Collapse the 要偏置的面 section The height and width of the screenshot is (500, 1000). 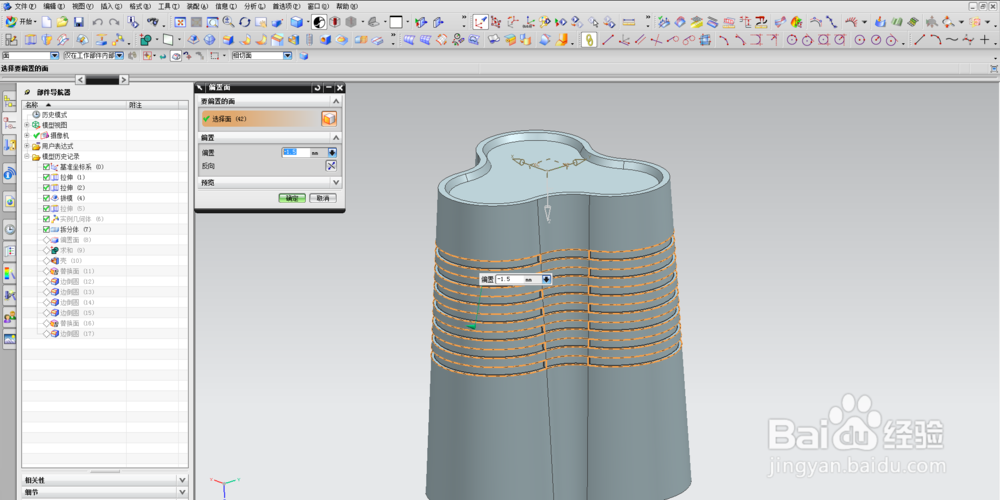coord(336,101)
